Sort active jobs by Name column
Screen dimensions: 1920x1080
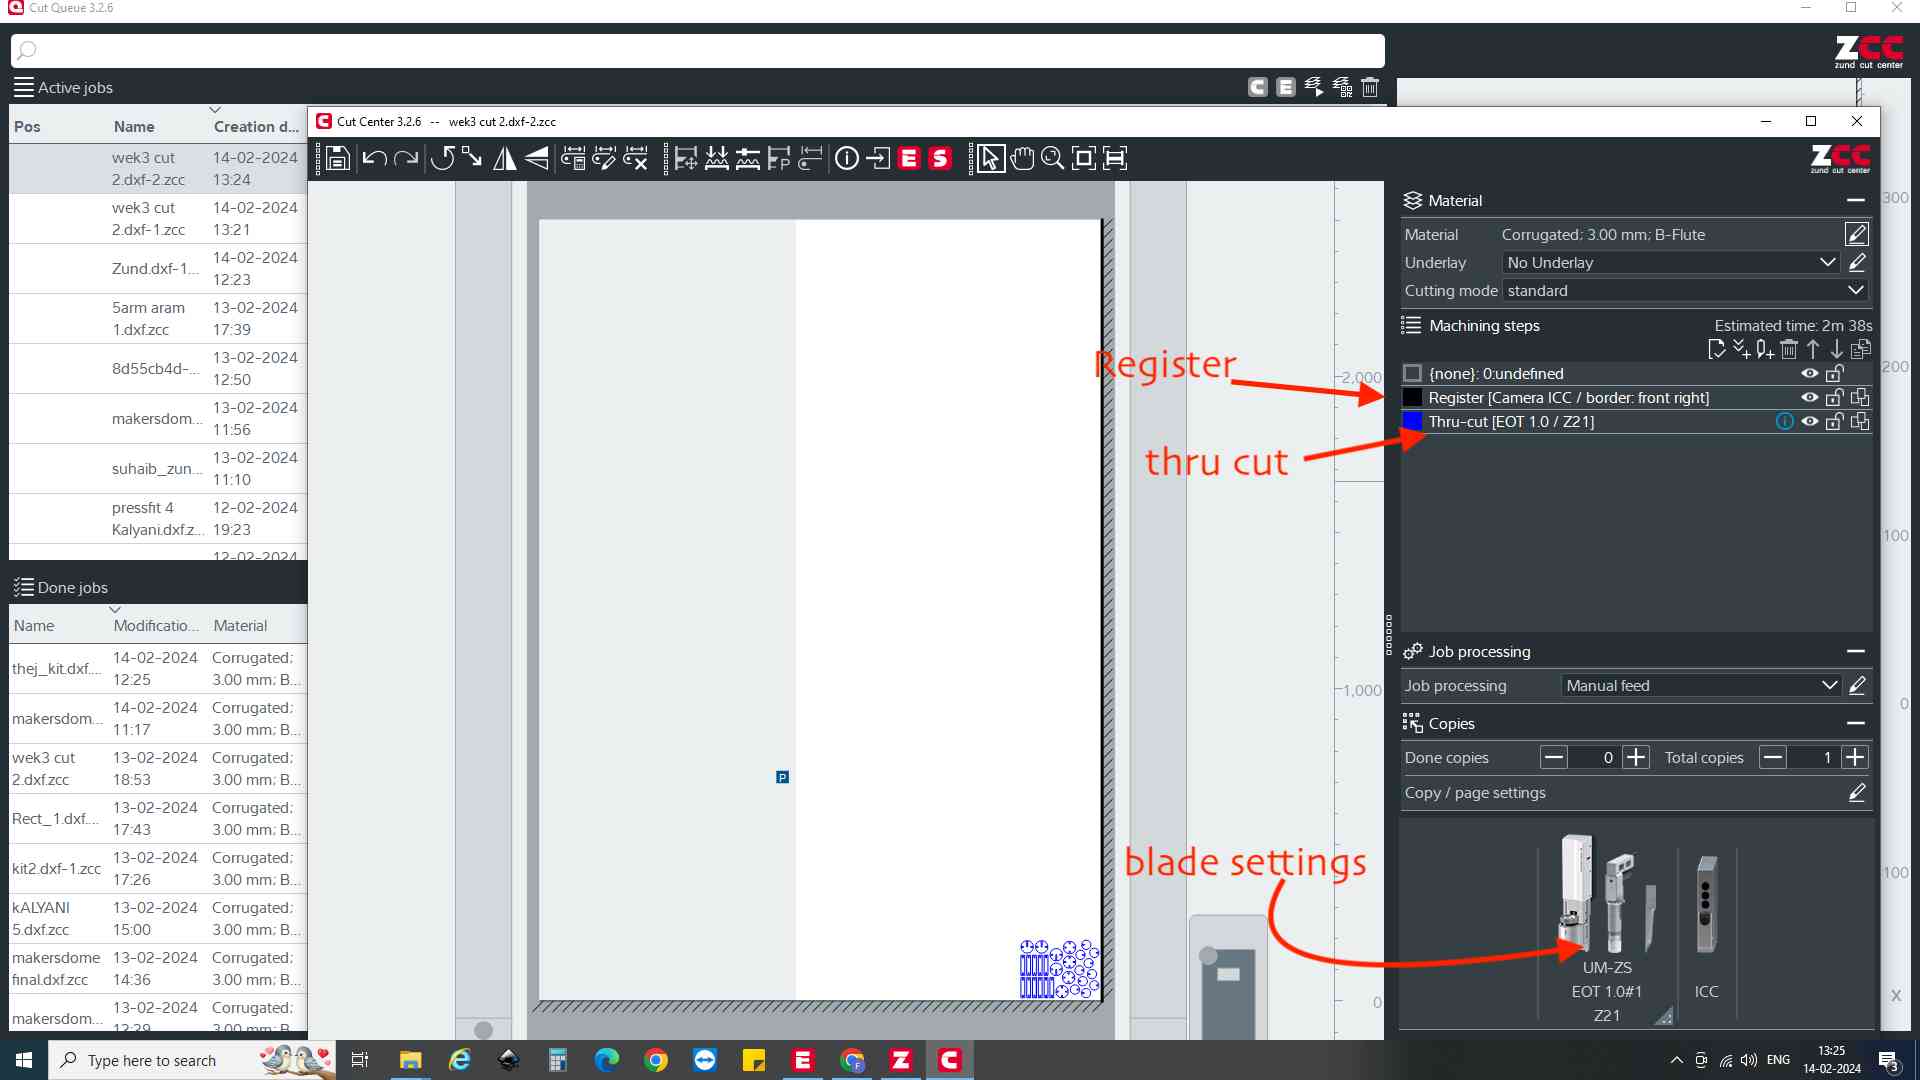(134, 126)
